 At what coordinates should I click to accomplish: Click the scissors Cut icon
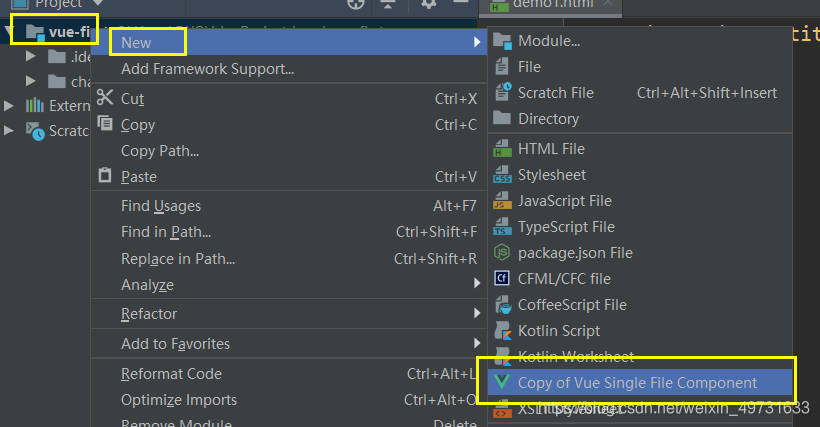click(106, 98)
